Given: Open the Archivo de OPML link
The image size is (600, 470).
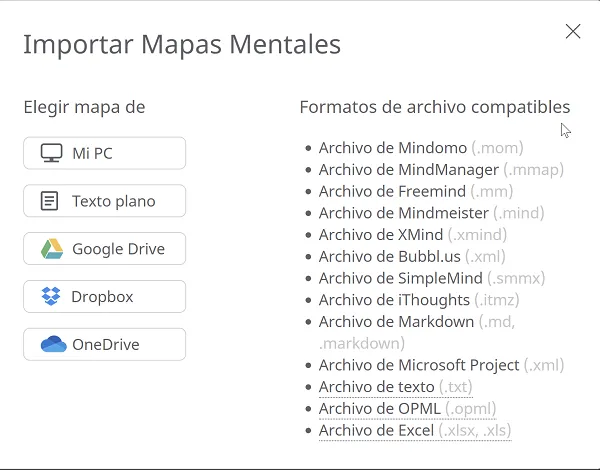Looking at the screenshot, I should (408, 409).
